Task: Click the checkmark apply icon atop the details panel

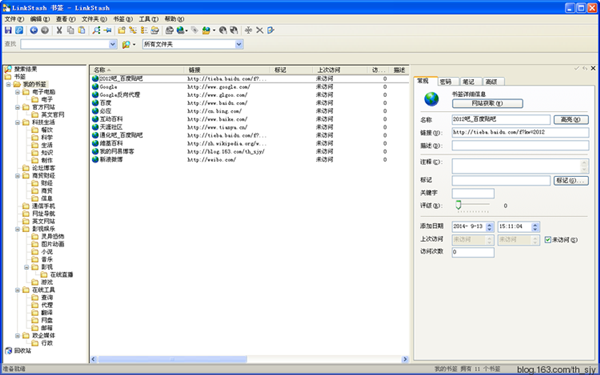Action: click(577, 68)
